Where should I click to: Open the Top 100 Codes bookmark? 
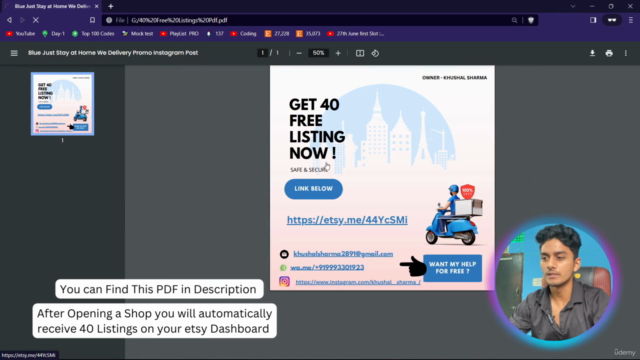[93, 33]
